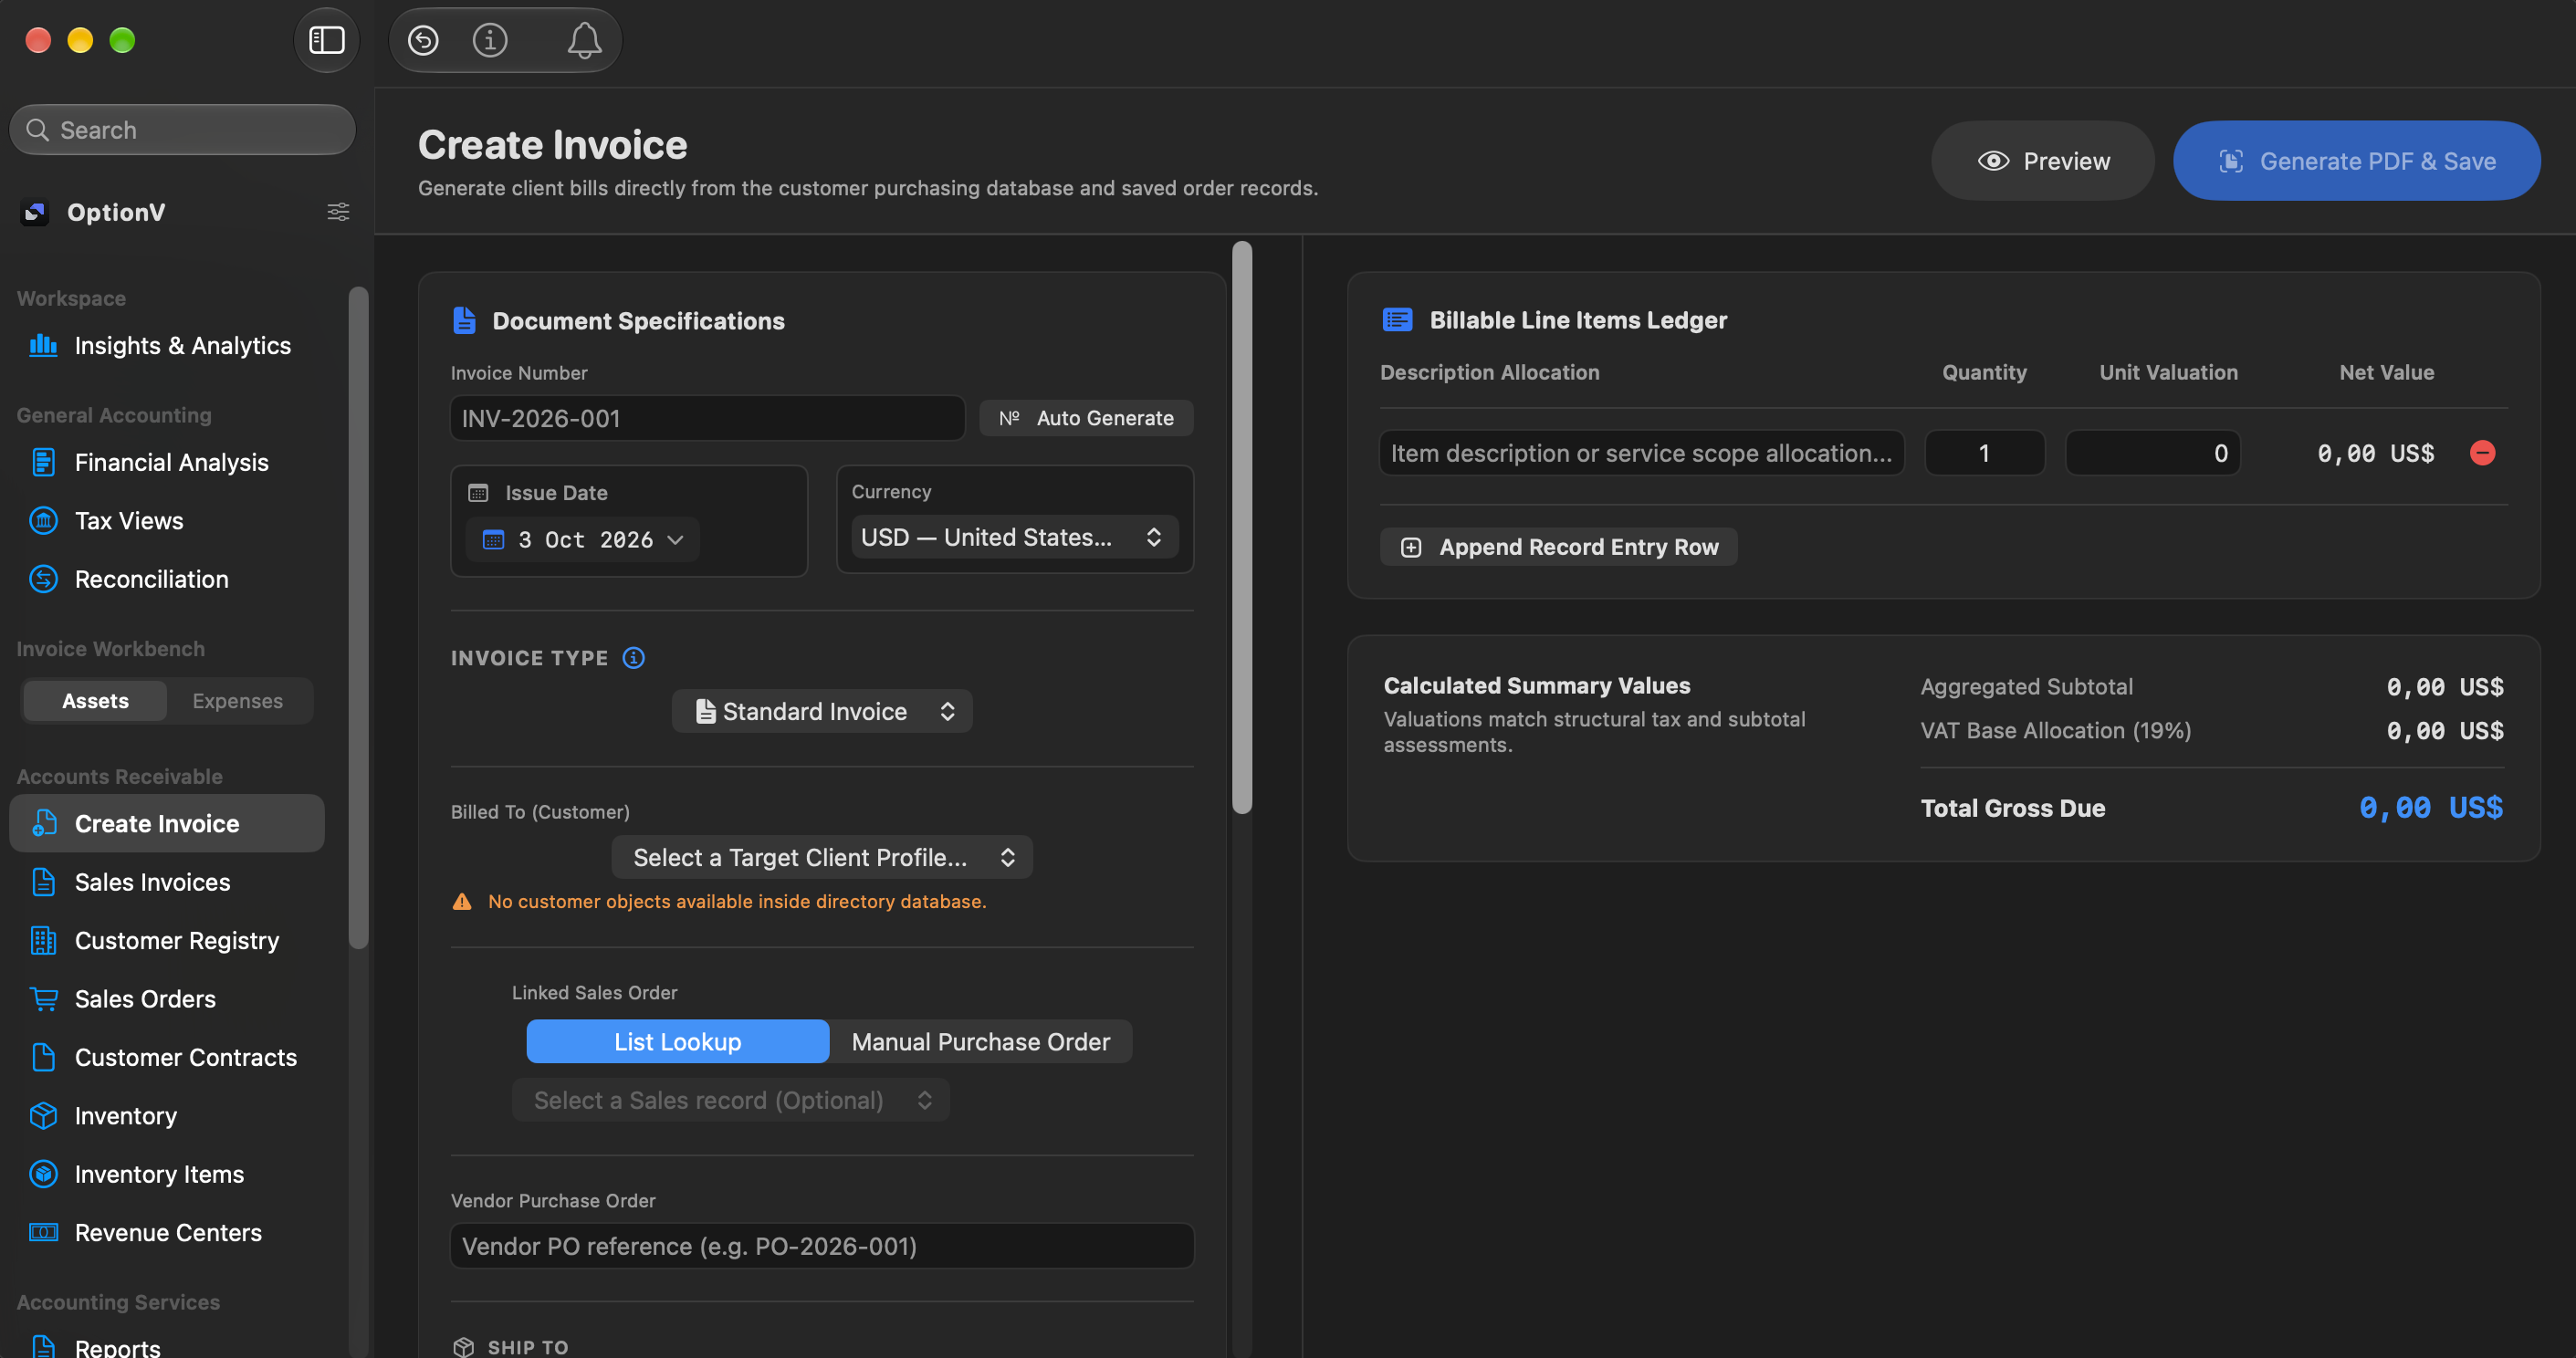The width and height of the screenshot is (2576, 1358).
Task: Go to Sales Orders
Action: point(166,999)
